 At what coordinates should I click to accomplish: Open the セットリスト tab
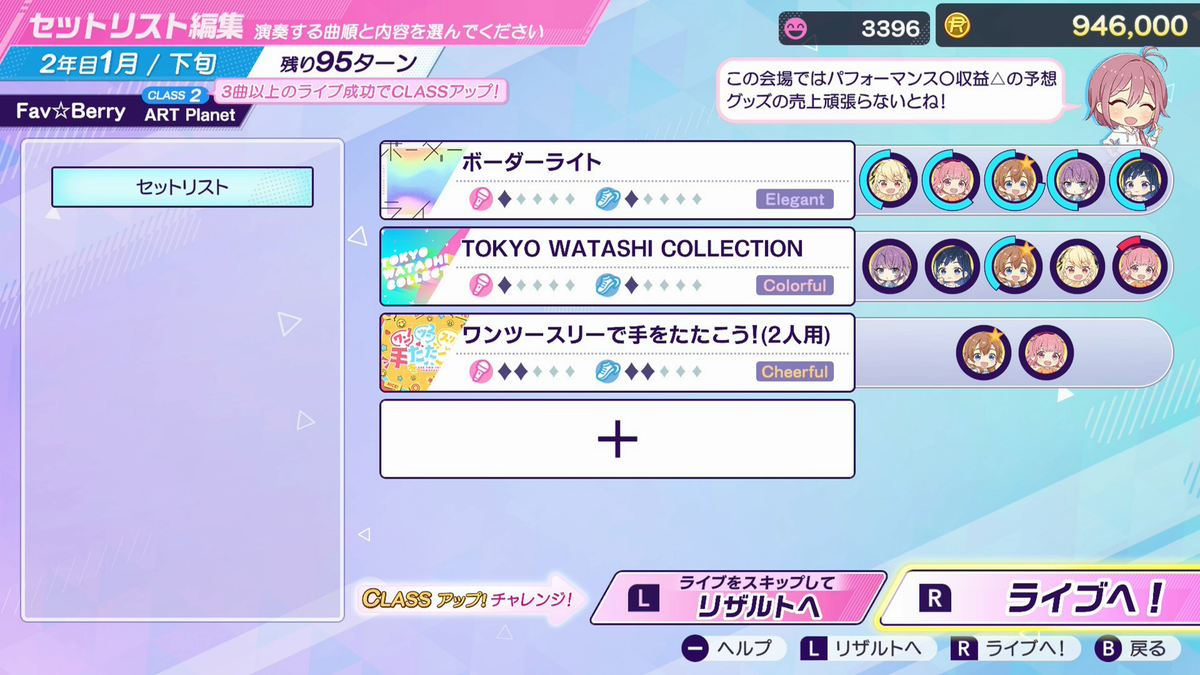(182, 187)
